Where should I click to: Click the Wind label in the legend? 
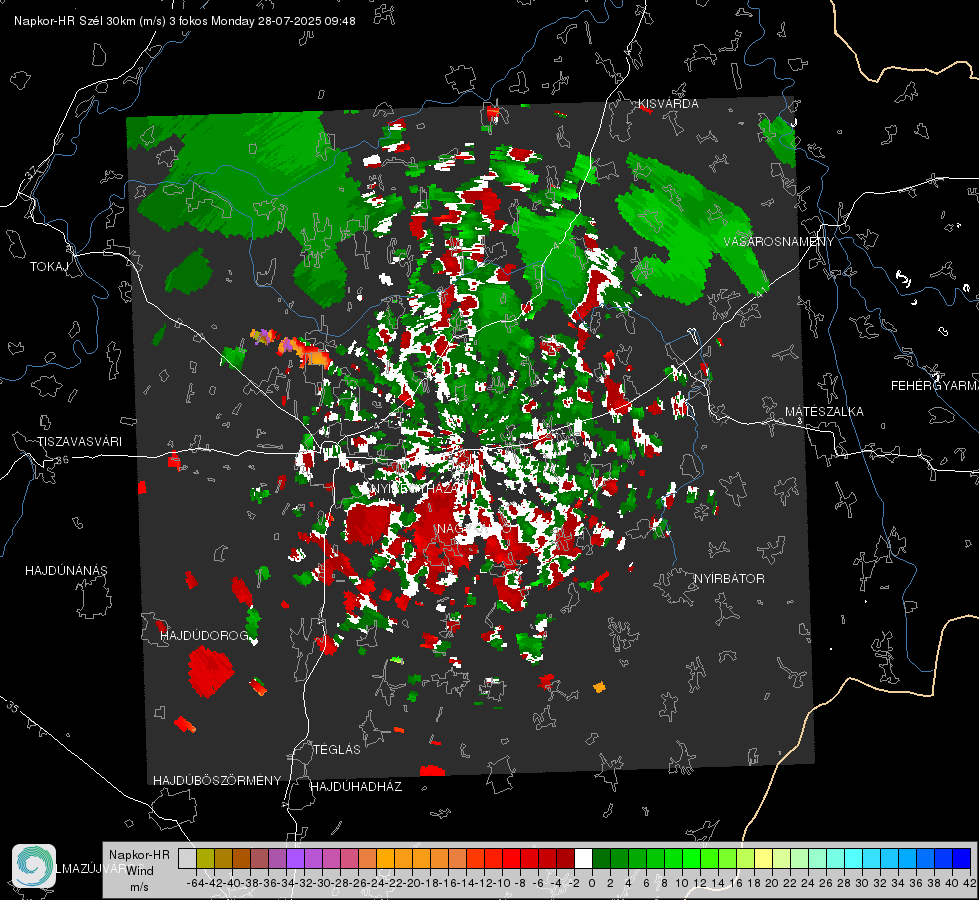[140, 871]
